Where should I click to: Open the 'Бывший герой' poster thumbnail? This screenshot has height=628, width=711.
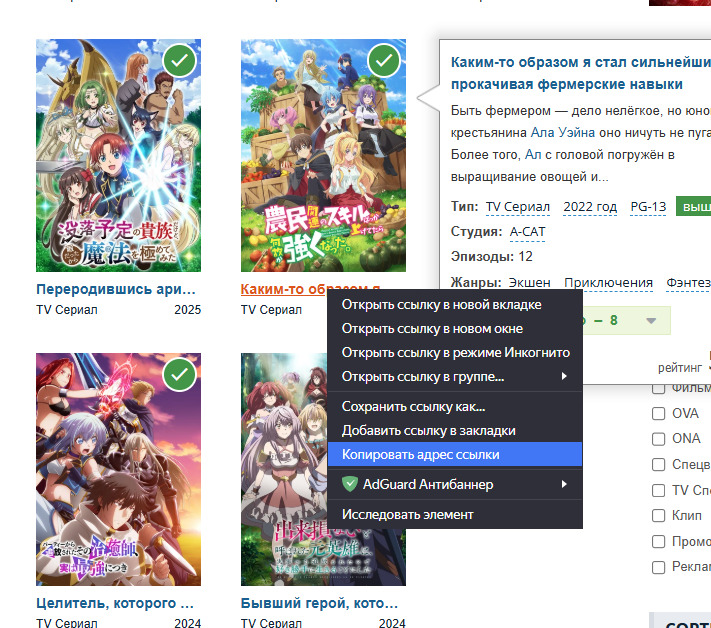pyautogui.click(x=323, y=469)
